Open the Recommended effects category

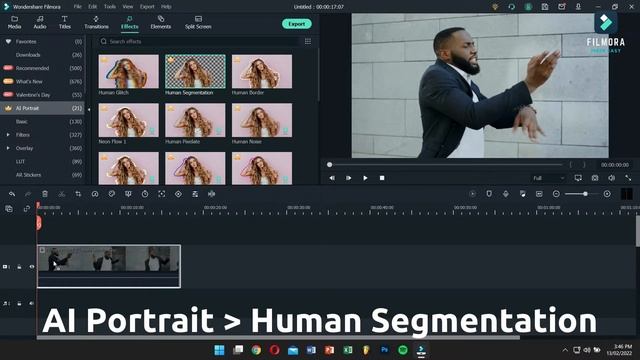tap(42, 68)
